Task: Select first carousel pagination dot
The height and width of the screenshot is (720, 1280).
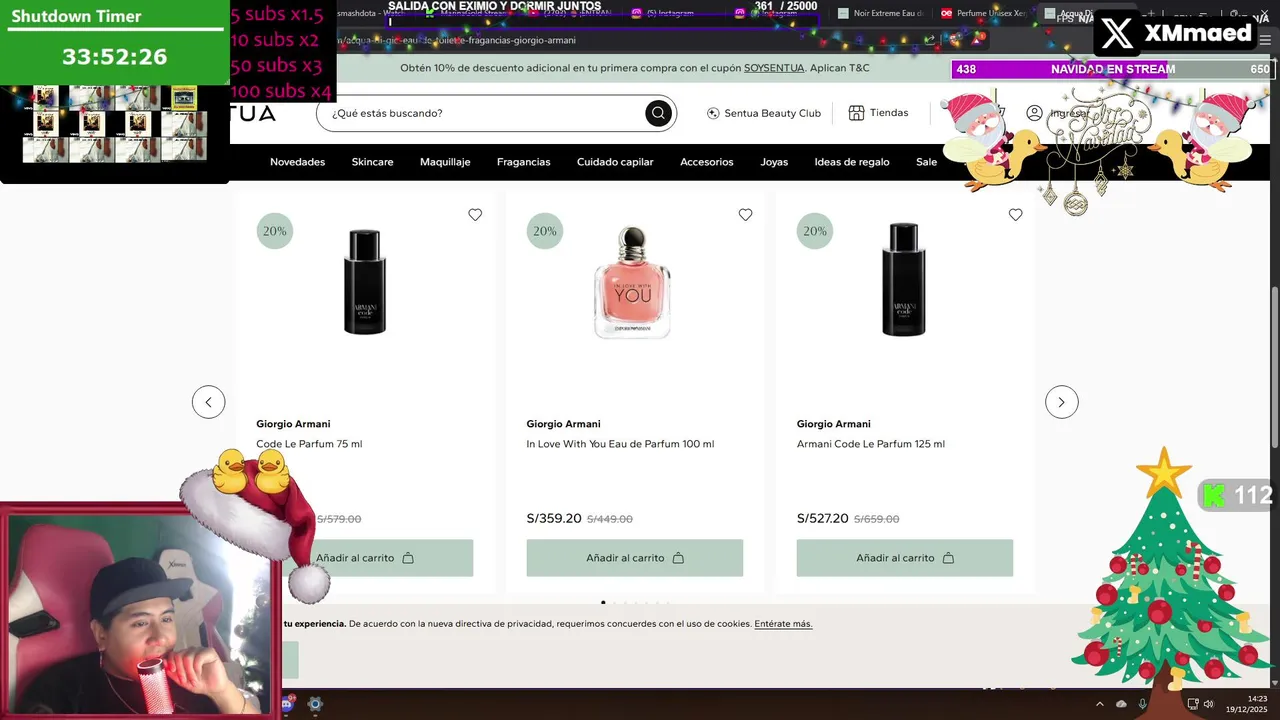Action: coord(603,603)
